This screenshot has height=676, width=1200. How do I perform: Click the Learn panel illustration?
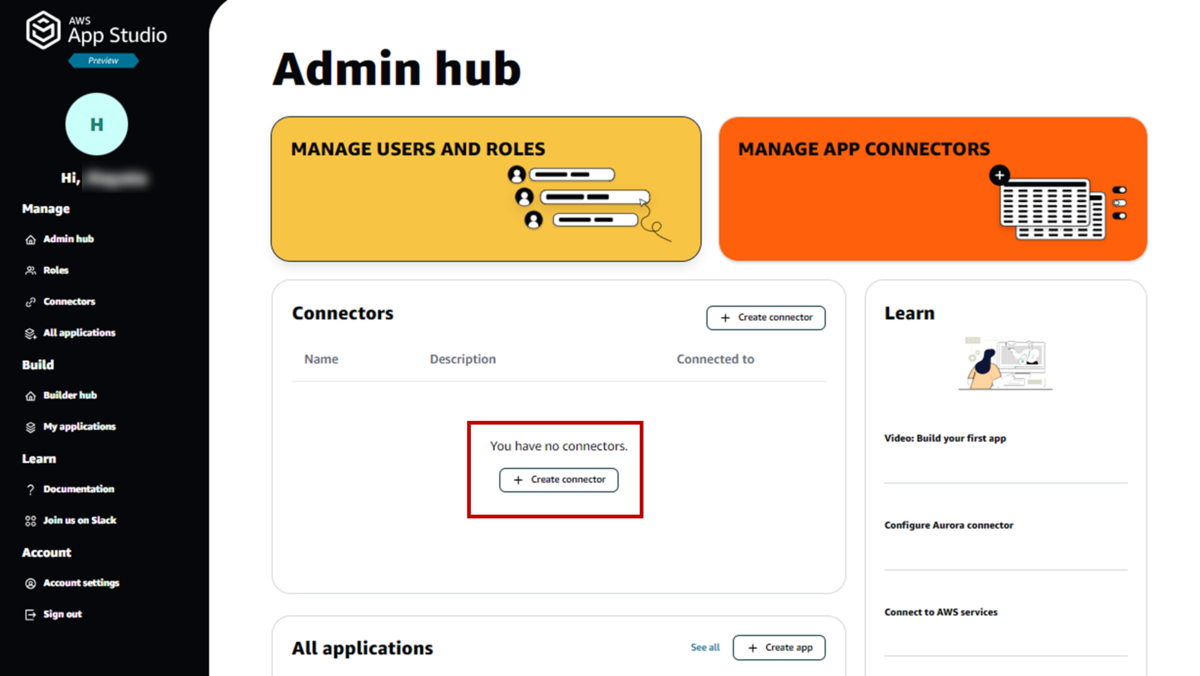(1005, 364)
